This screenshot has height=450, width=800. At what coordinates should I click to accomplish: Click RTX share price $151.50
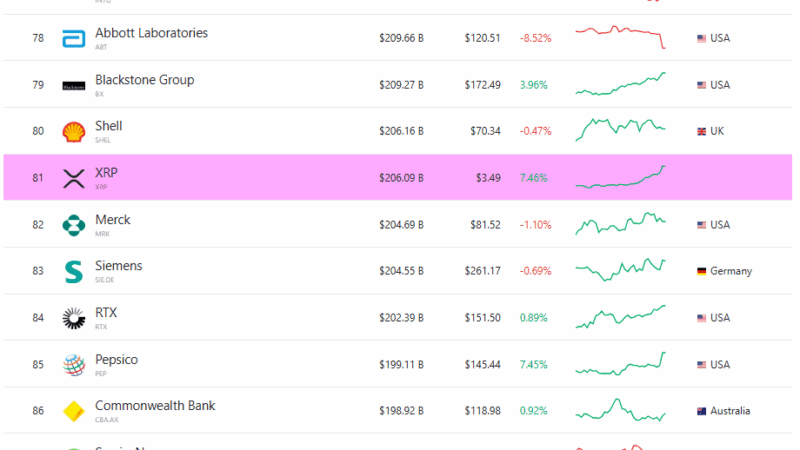(482, 318)
